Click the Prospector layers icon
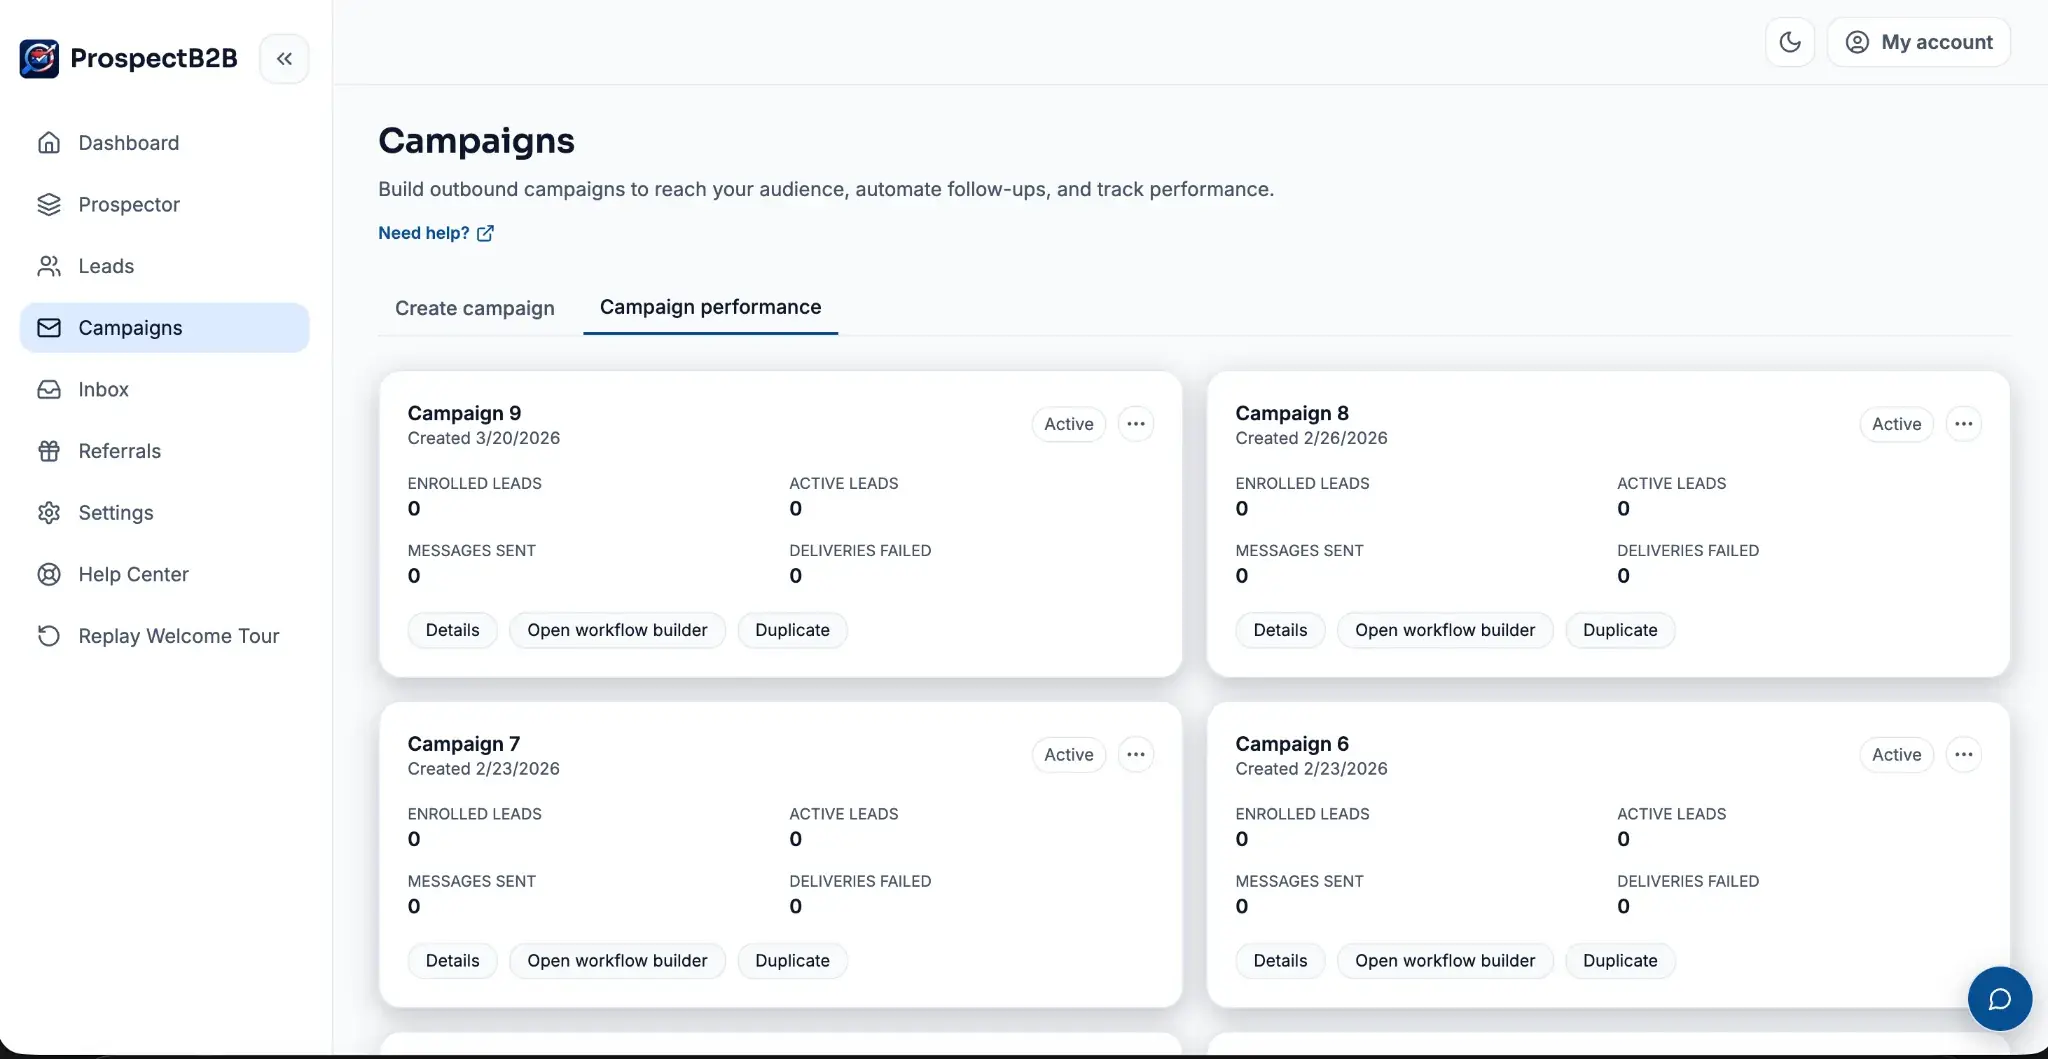Screen dimensions: 2048x1059 click(49, 205)
